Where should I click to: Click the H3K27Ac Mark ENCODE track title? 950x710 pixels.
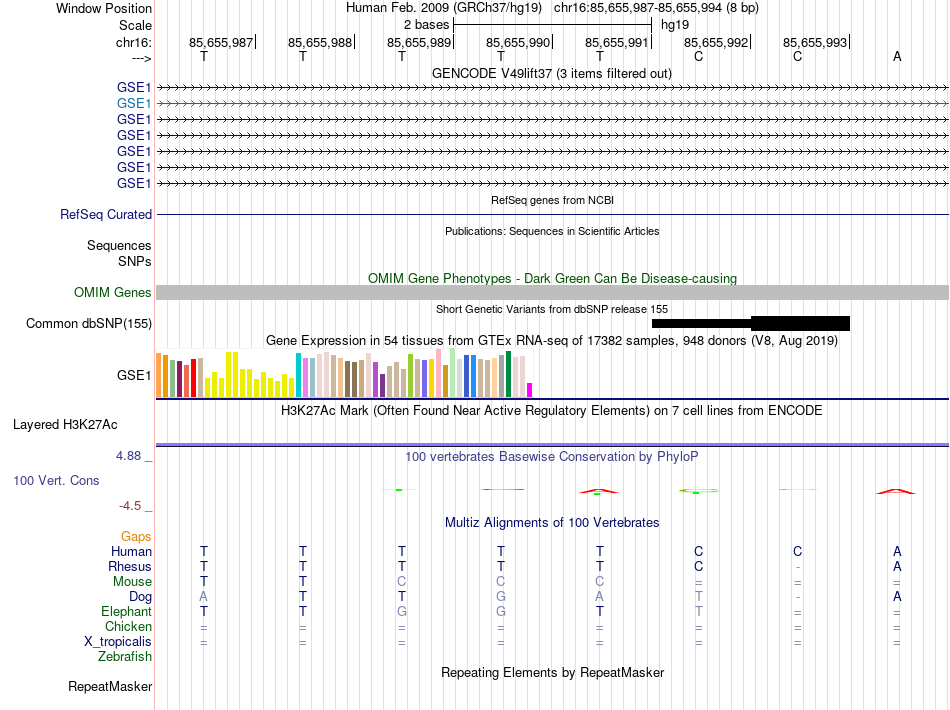[x=552, y=410]
